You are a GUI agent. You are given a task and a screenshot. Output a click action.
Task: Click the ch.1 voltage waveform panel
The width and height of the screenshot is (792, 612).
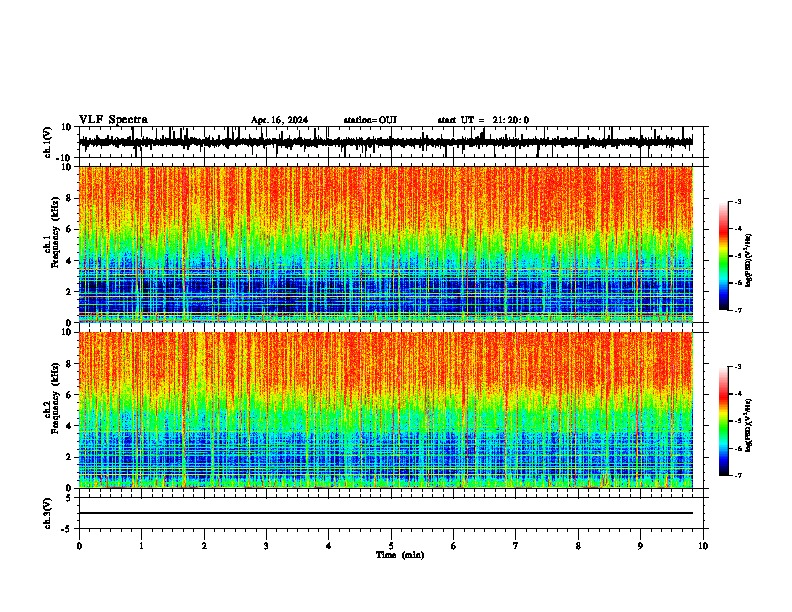click(x=391, y=142)
